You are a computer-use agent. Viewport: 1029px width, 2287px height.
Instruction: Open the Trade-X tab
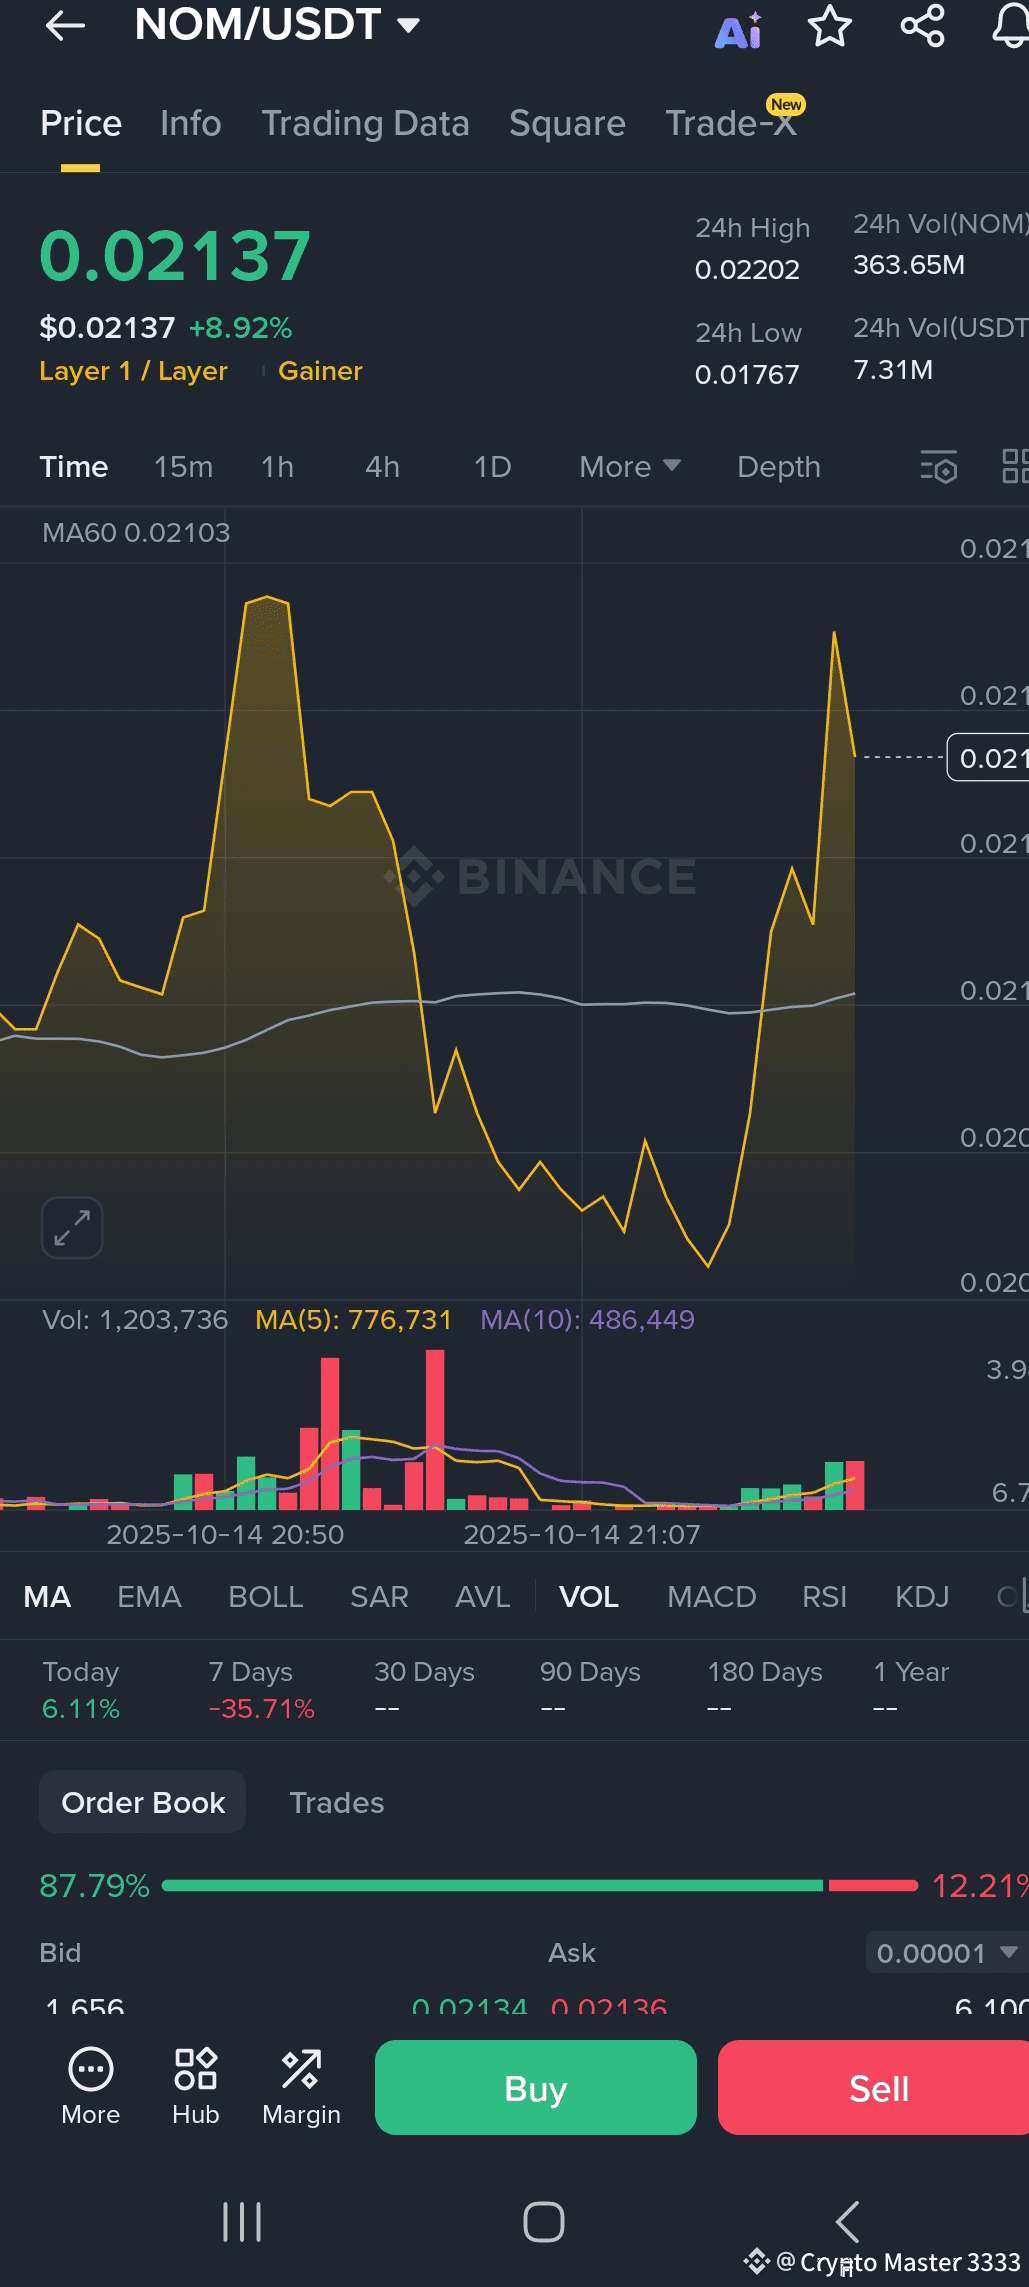[731, 123]
